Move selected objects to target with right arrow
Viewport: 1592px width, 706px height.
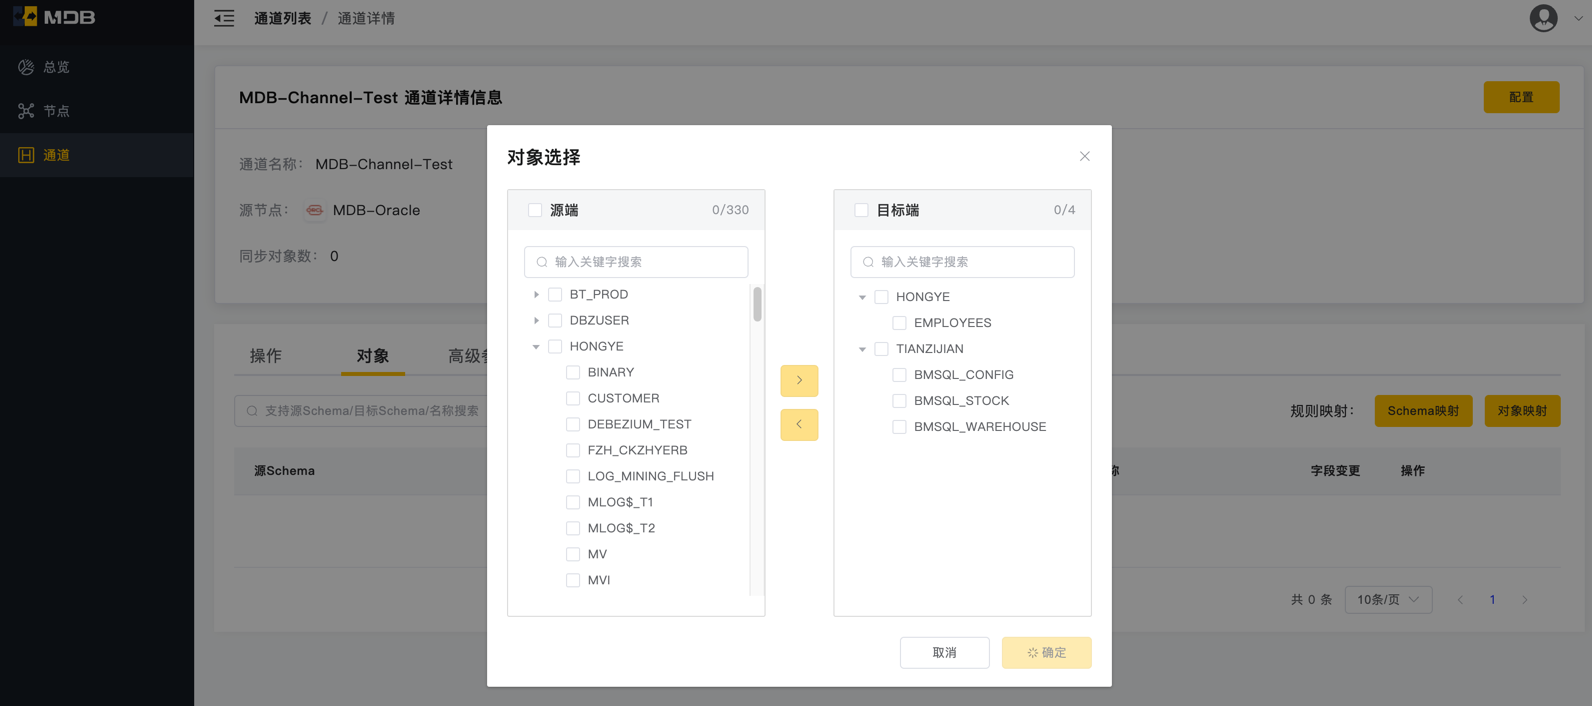click(799, 380)
